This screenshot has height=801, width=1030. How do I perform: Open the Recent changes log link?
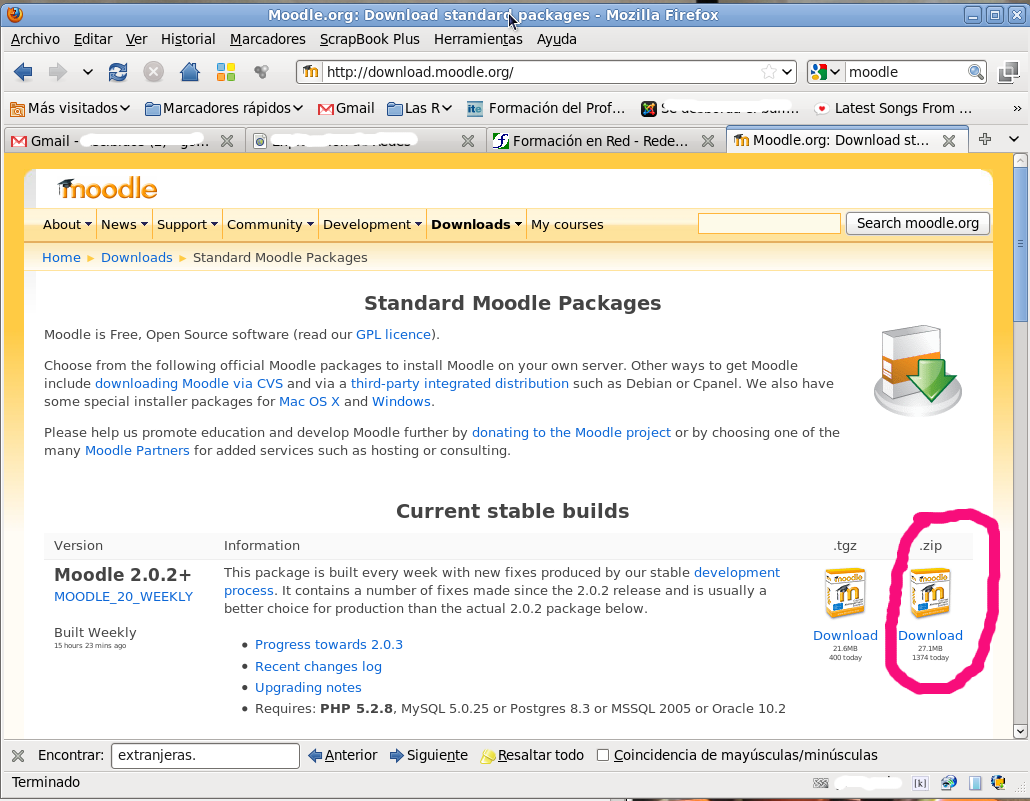pyautogui.click(x=318, y=666)
